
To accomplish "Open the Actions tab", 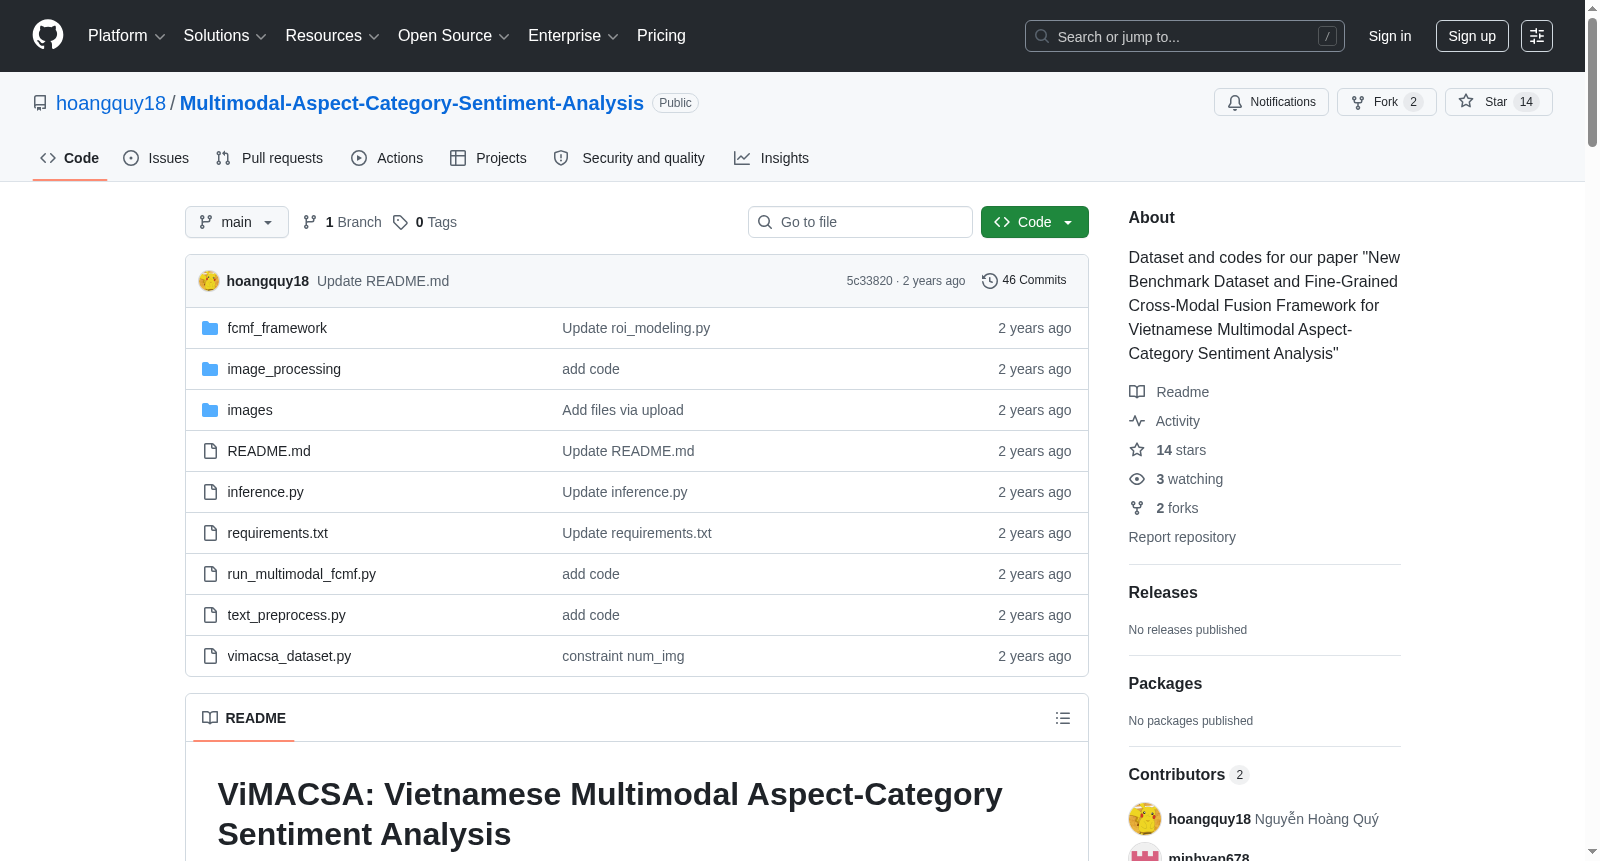I will [x=387, y=158].
